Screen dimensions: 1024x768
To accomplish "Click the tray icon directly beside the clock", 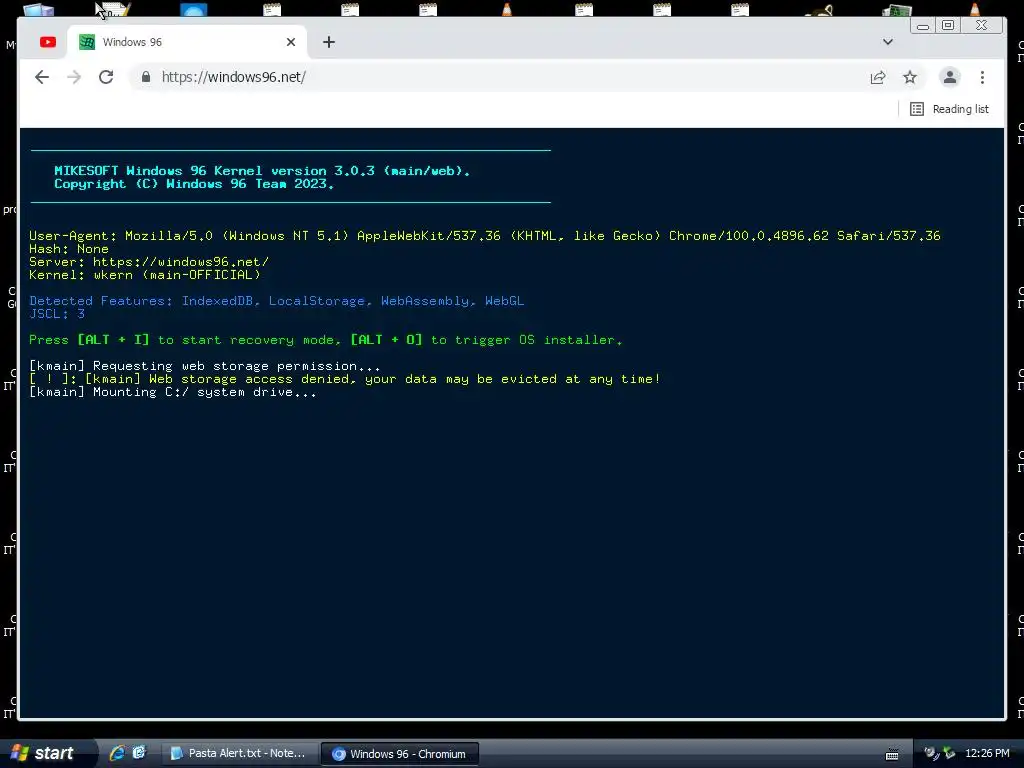I will (x=950, y=754).
